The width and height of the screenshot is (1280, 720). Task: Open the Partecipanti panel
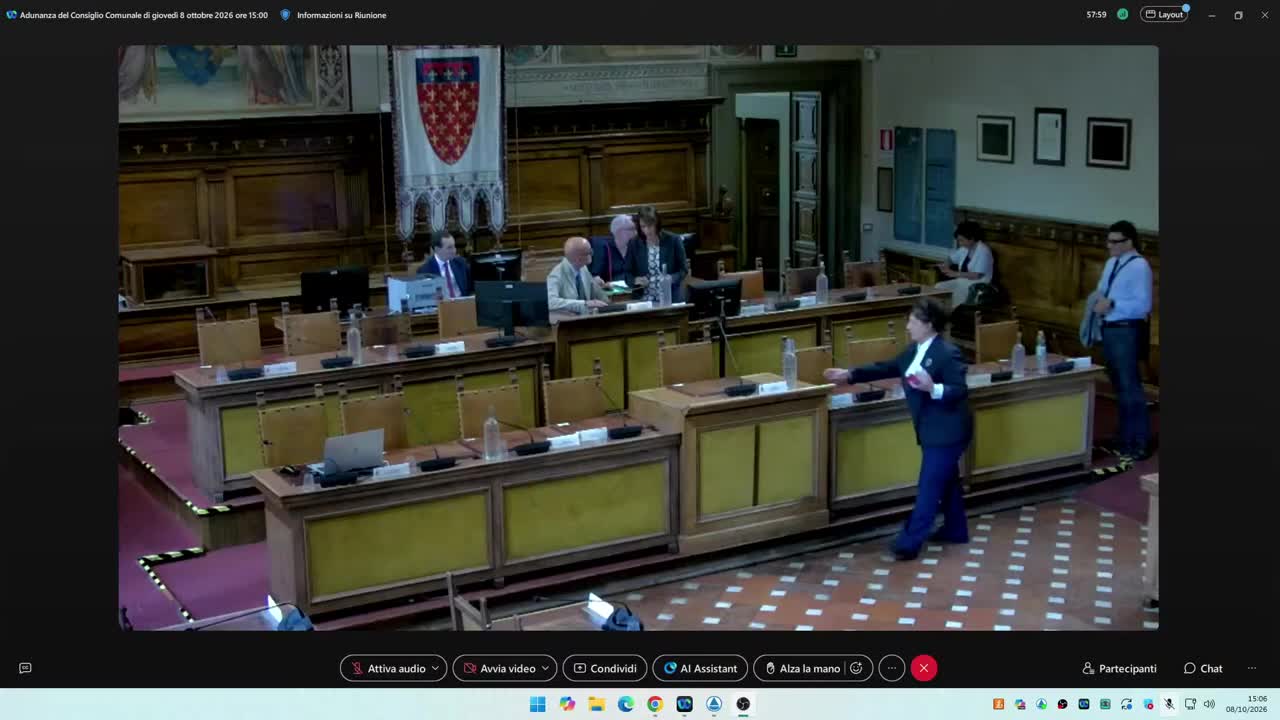[x=1119, y=668]
